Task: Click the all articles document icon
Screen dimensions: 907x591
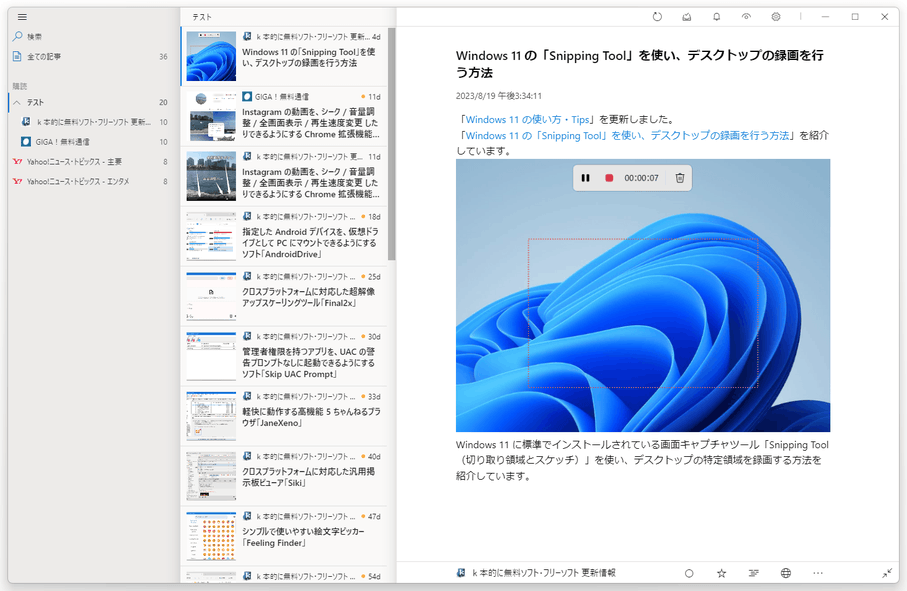Action: (17, 57)
